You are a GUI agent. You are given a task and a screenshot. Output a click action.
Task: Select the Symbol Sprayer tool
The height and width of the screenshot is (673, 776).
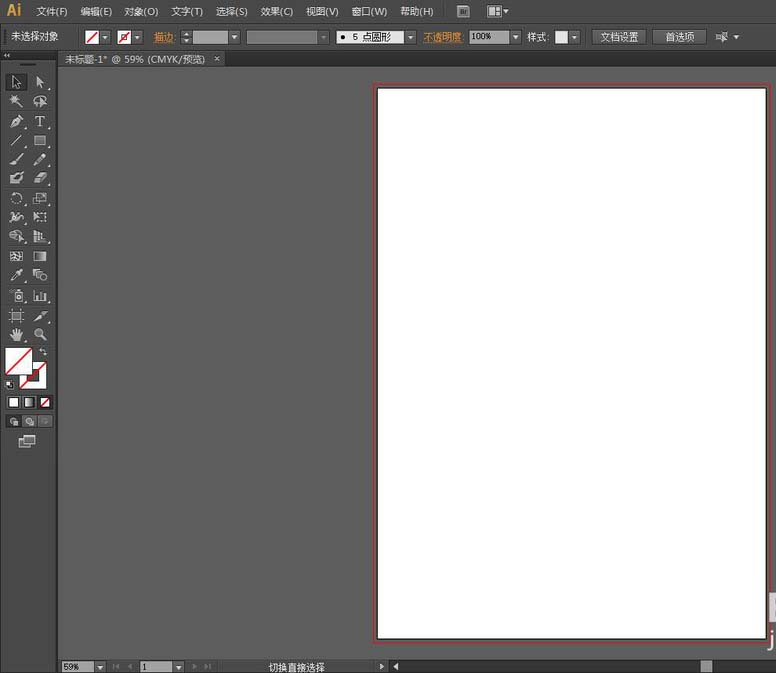[16, 296]
